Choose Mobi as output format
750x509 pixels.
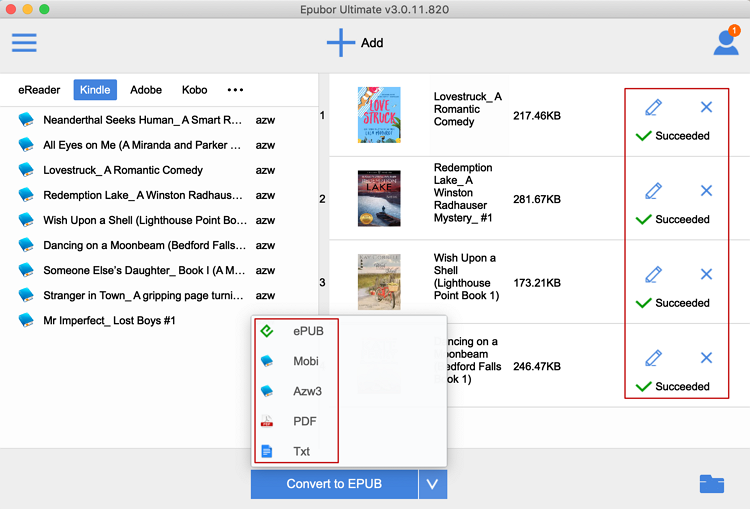coord(306,361)
